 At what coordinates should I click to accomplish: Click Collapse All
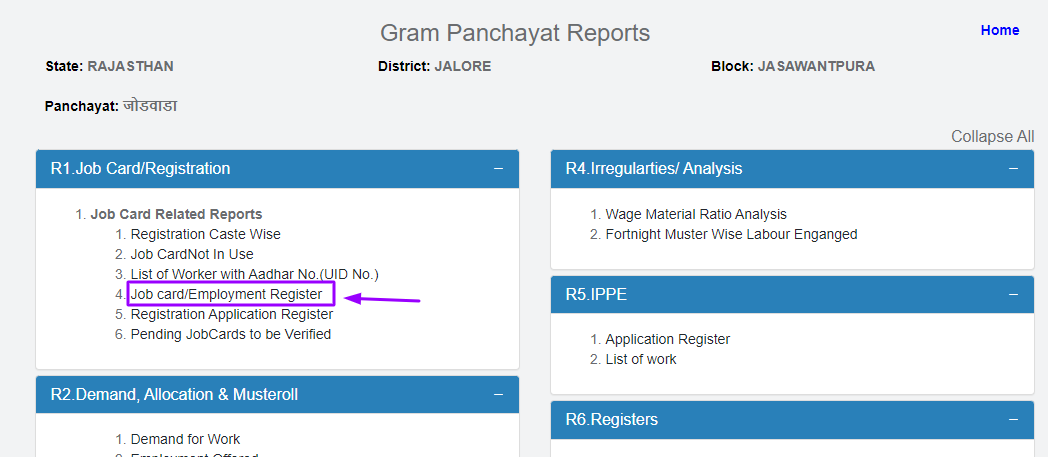[993, 136]
